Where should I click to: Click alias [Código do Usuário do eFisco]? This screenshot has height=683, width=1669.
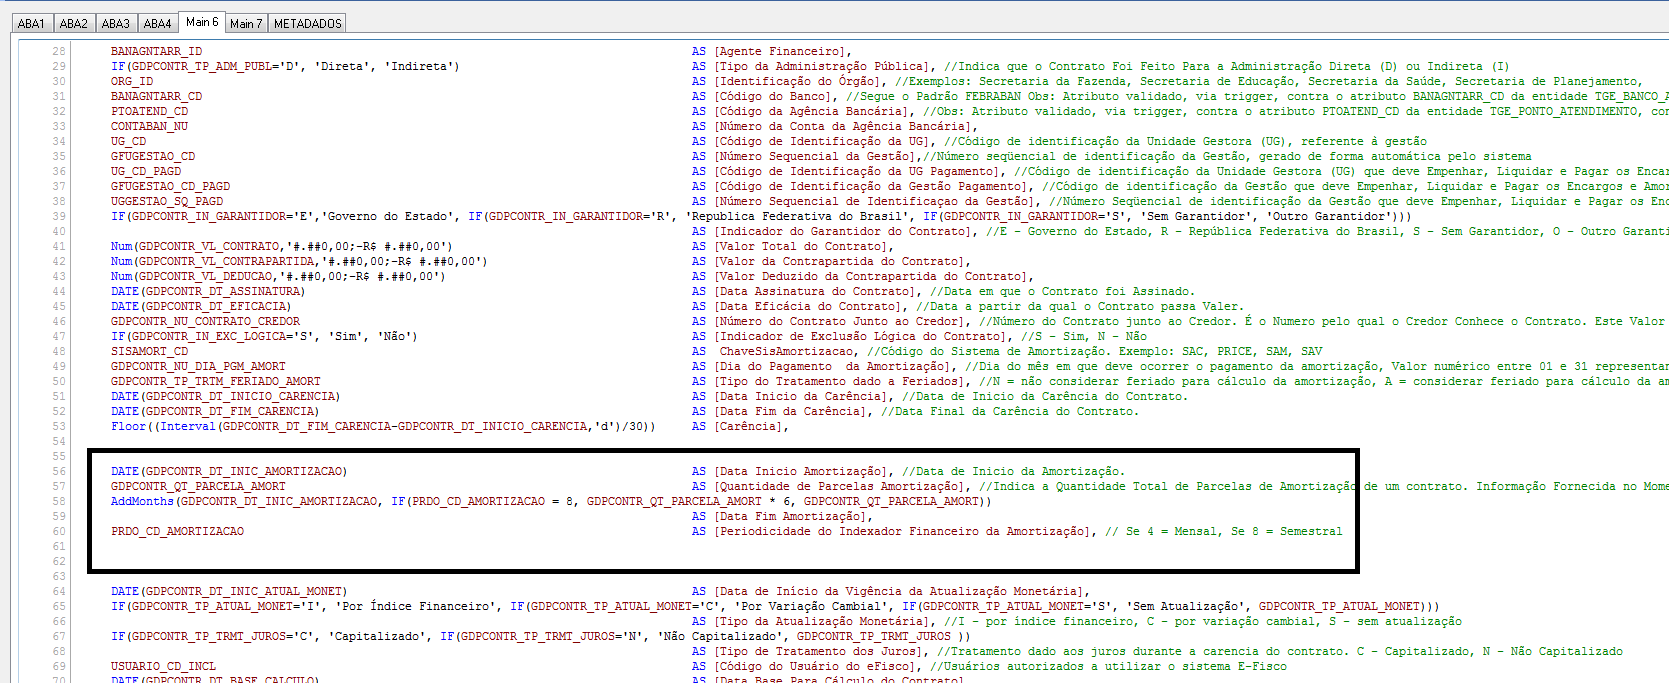point(815,666)
